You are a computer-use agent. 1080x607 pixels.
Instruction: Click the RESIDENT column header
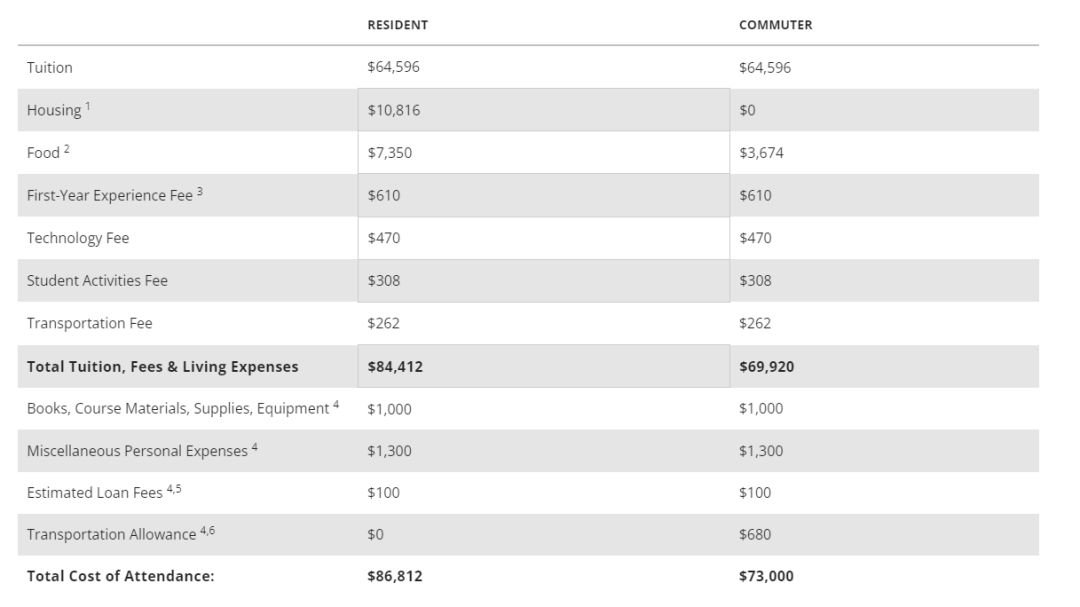(x=397, y=26)
